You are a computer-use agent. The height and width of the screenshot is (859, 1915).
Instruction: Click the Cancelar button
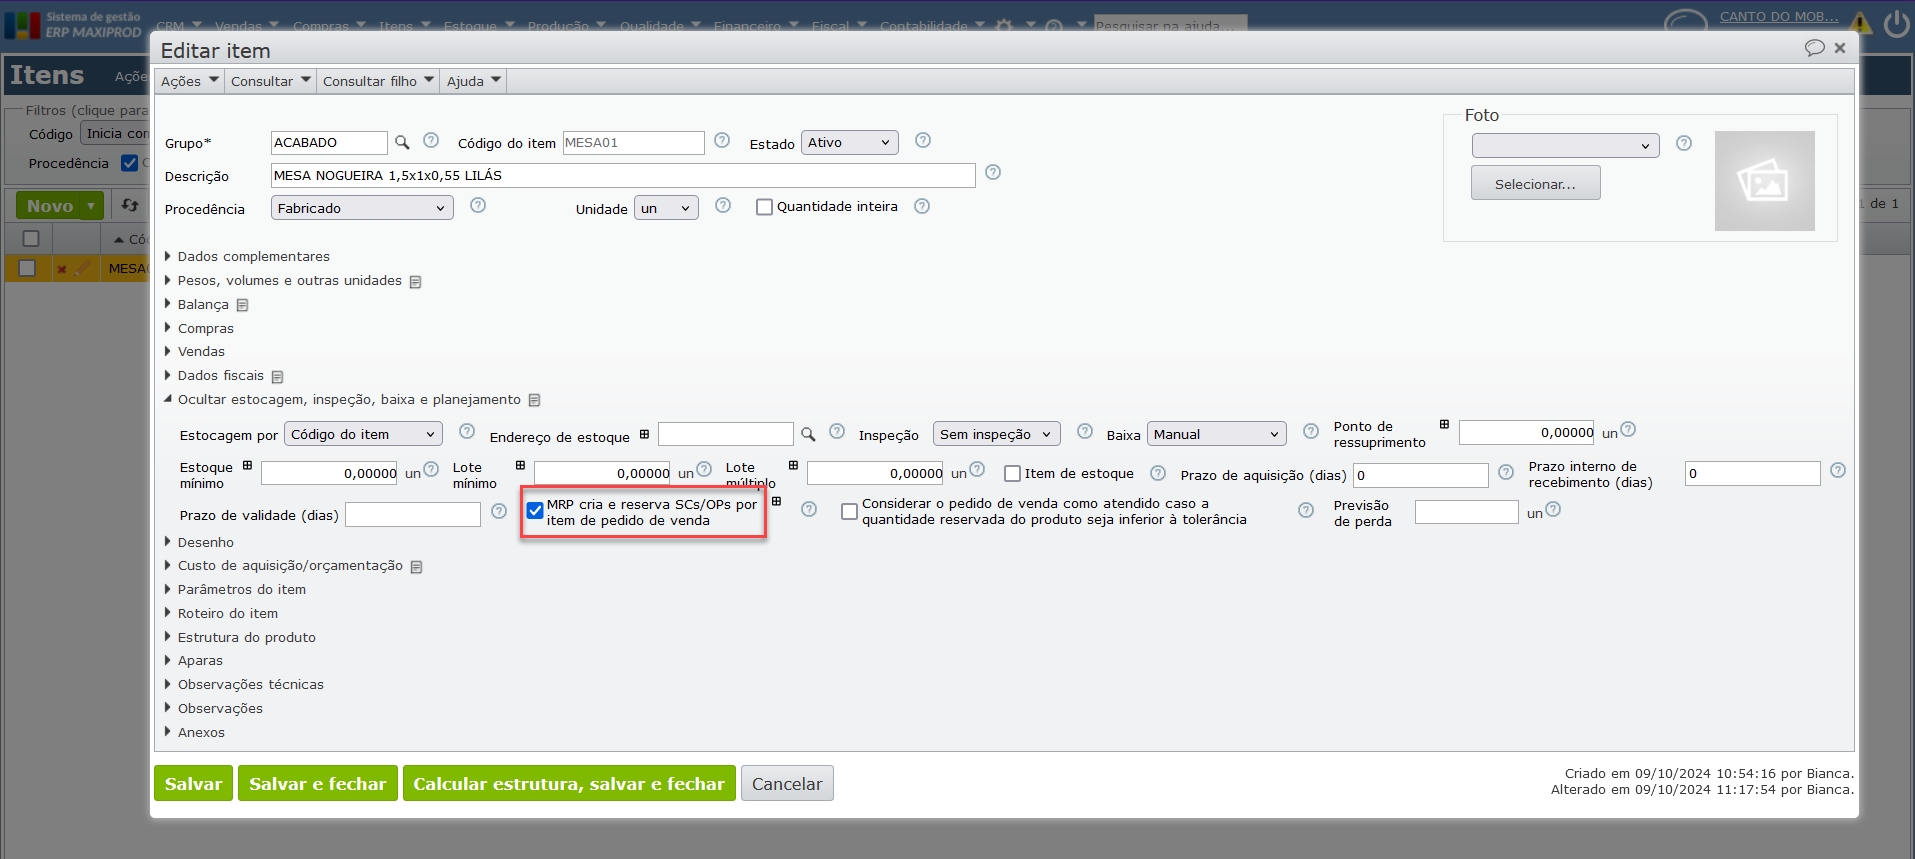tap(787, 783)
